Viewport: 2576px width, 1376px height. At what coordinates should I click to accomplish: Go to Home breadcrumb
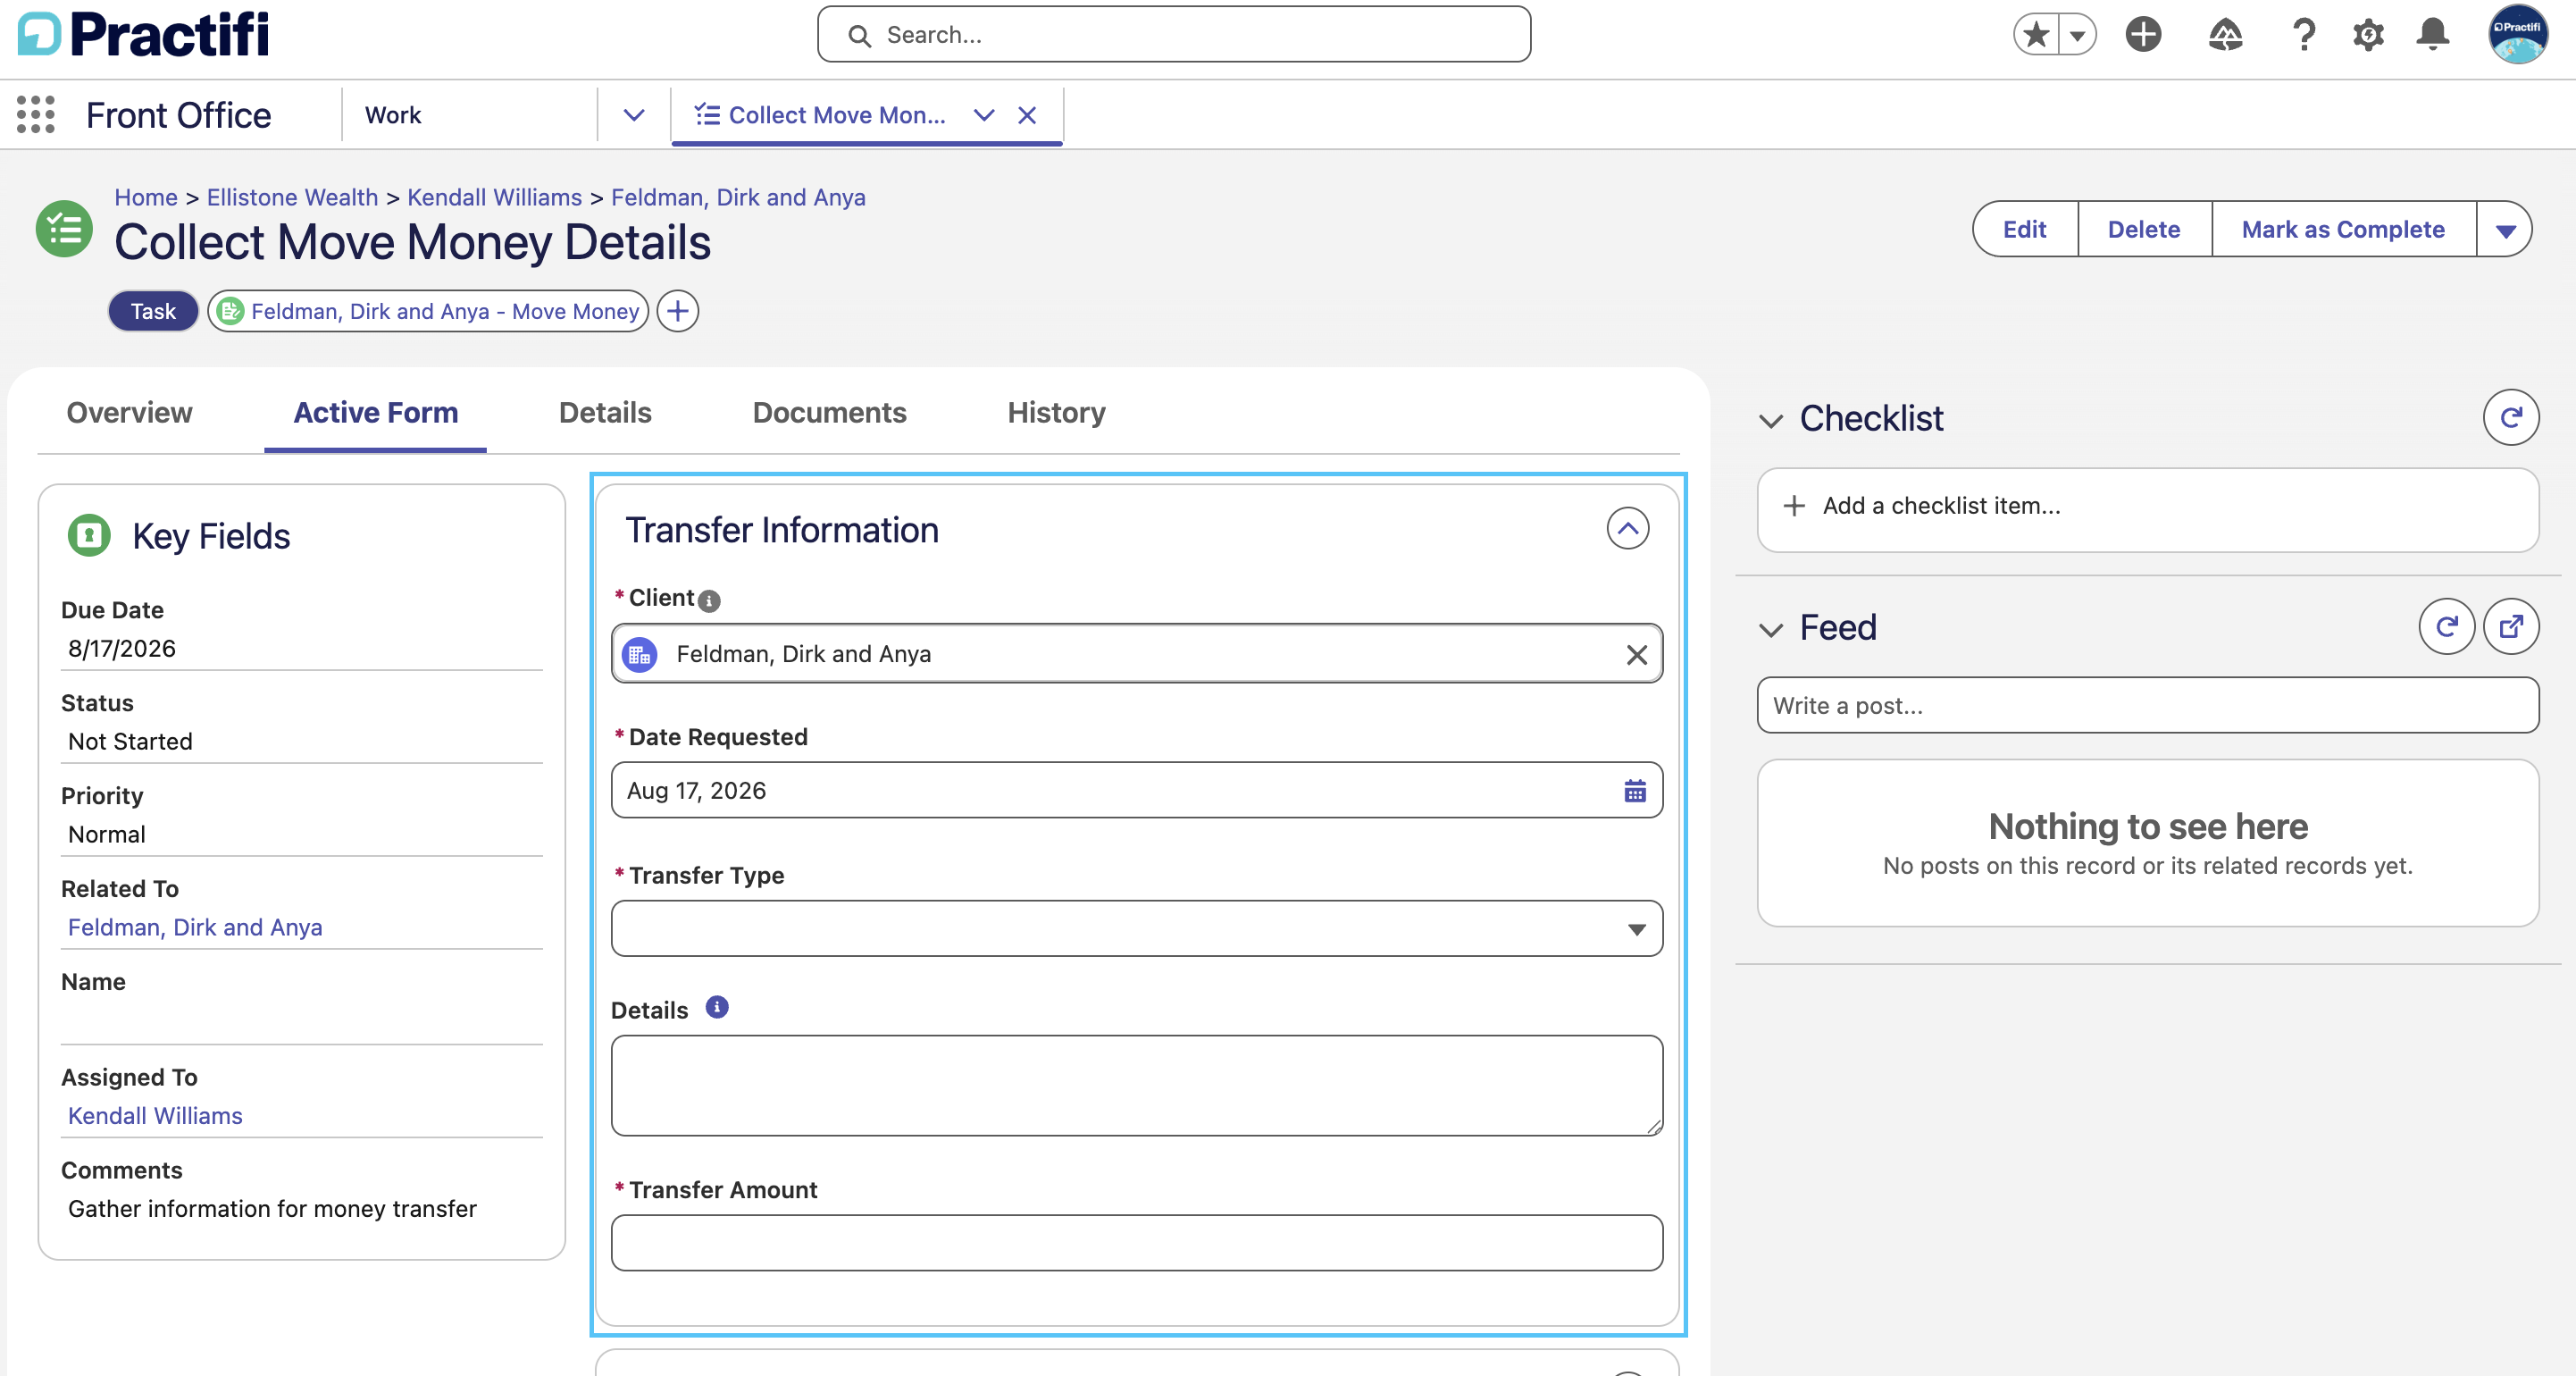(146, 197)
